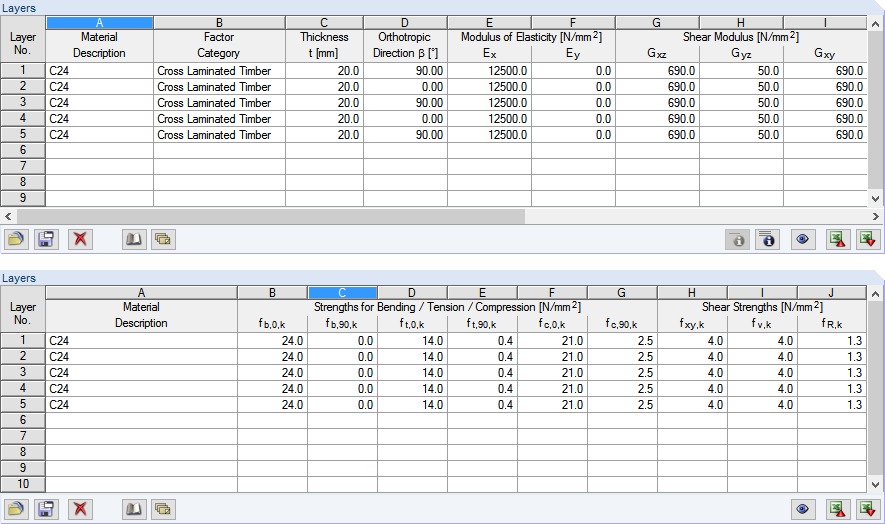Viewport: 885px width, 524px height.
Task: Delete layers with red X in lower toolbar
Action: [x=80, y=509]
